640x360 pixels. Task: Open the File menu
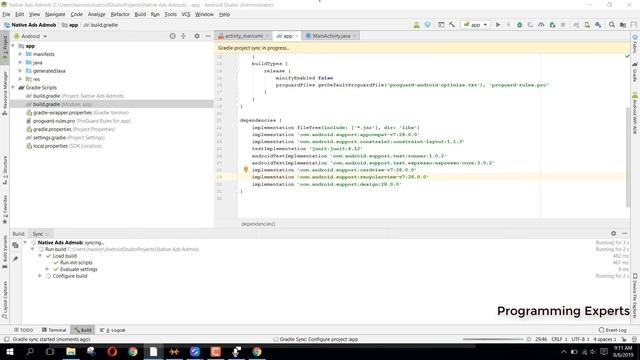(x=6, y=14)
